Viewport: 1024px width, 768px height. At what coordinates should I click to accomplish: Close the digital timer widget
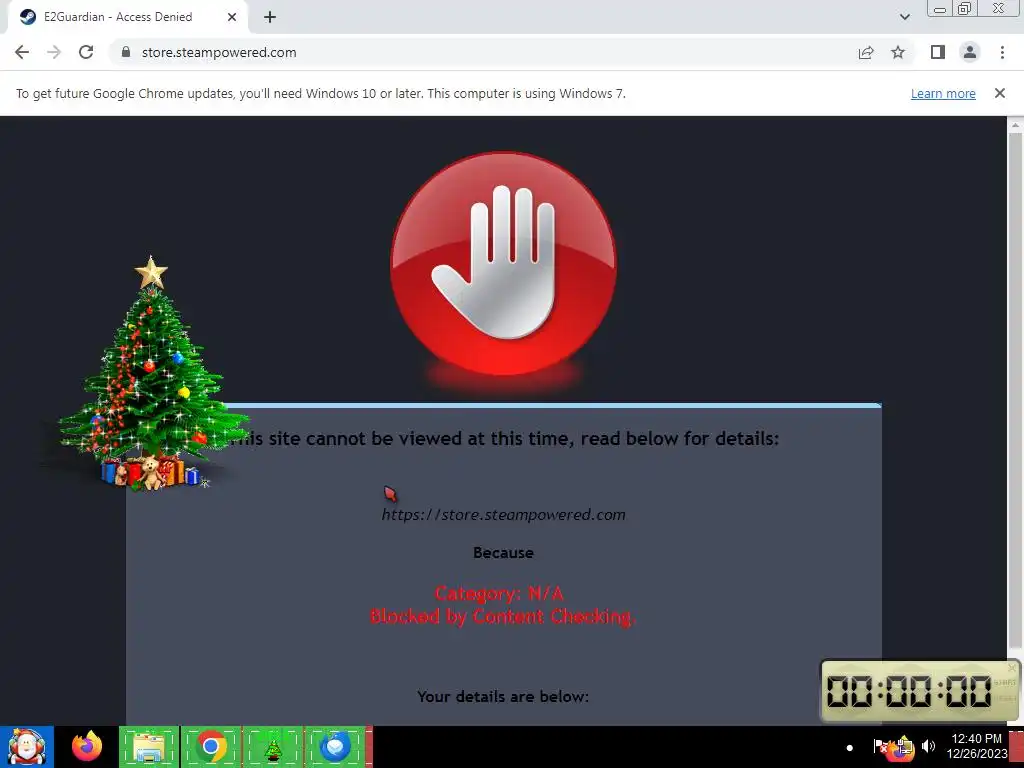(1012, 667)
